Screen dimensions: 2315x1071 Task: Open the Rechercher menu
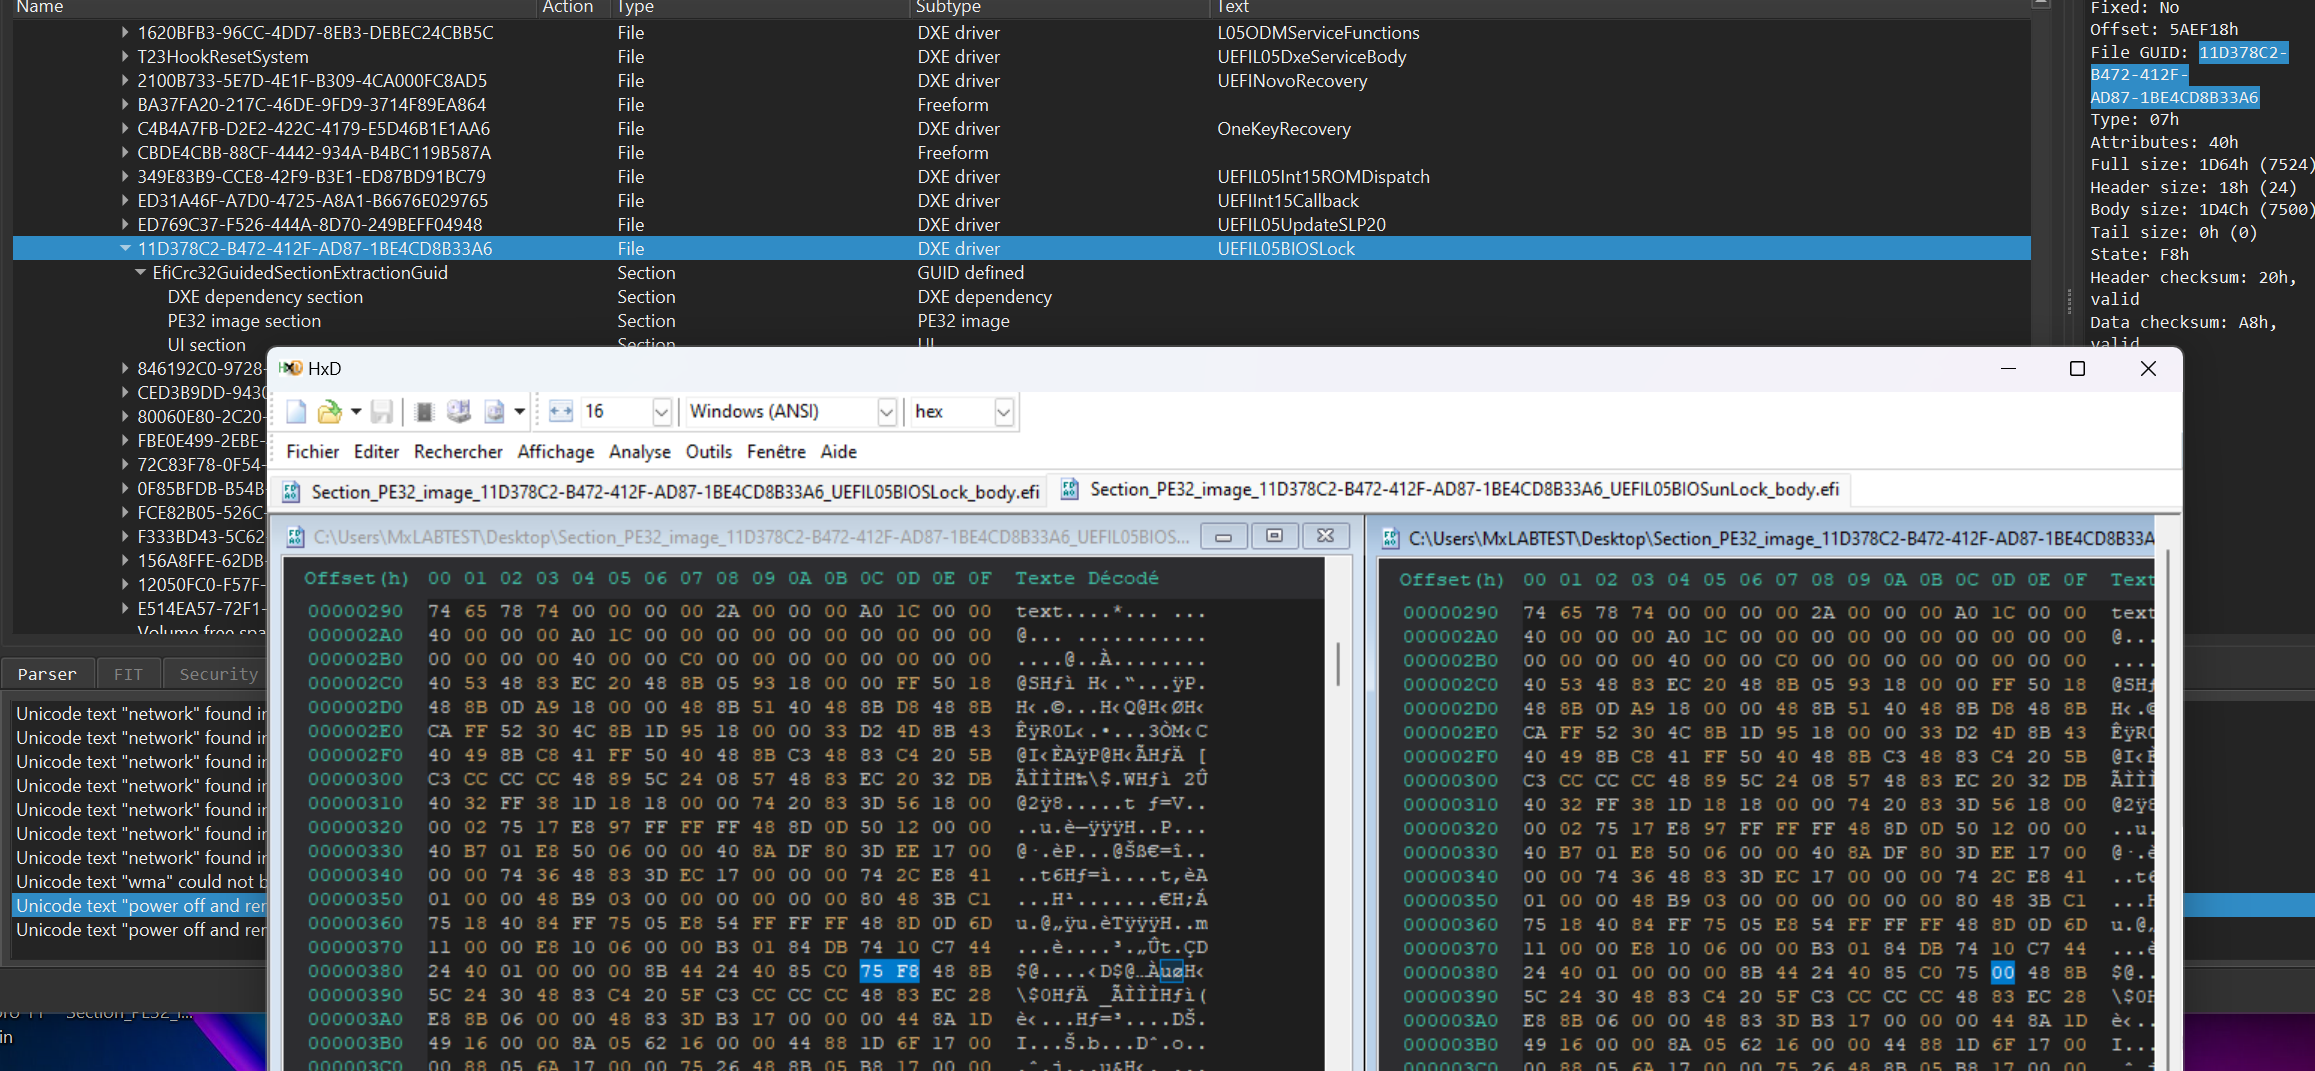[458, 452]
